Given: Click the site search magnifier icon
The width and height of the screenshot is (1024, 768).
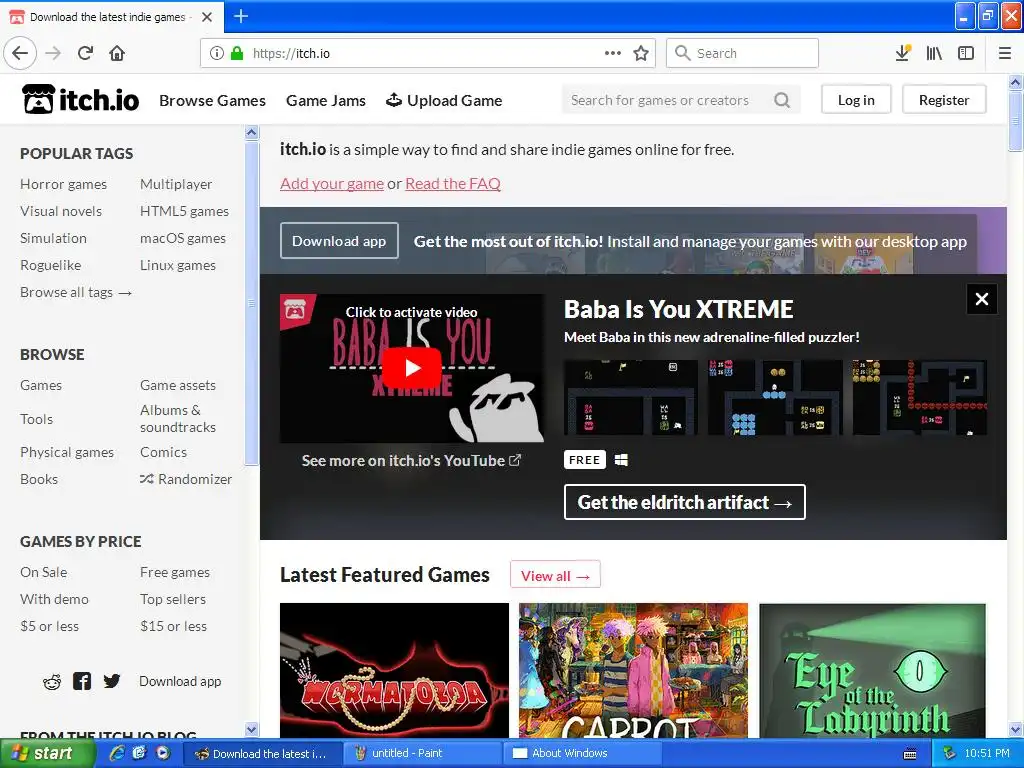Looking at the screenshot, I should click(x=782, y=100).
